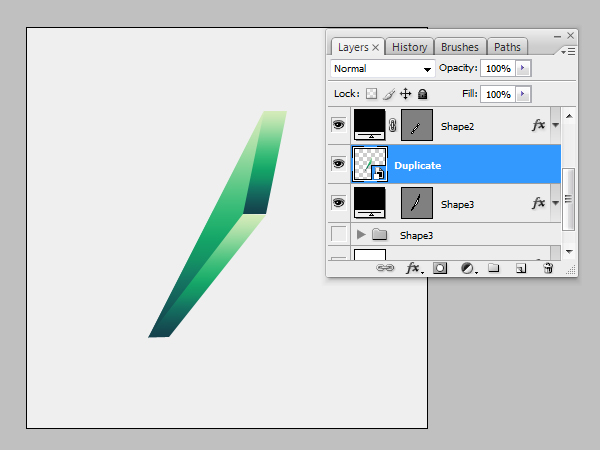Select the Duplicate layer name

417,165
